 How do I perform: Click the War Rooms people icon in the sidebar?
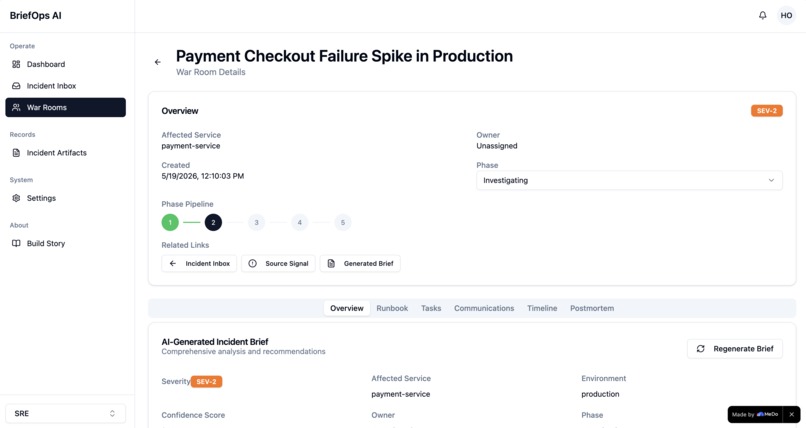click(x=16, y=107)
